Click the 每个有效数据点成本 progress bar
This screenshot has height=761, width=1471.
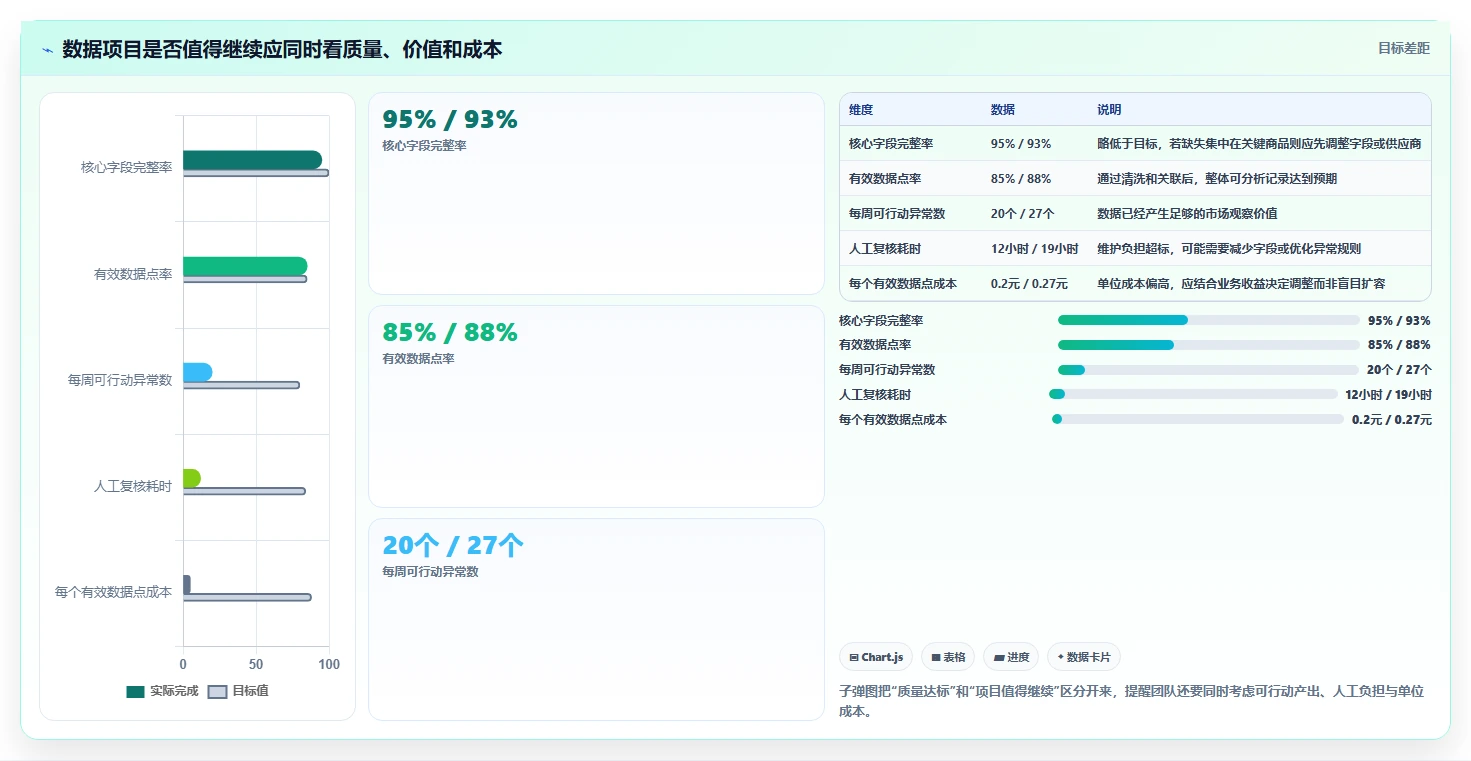point(1198,419)
